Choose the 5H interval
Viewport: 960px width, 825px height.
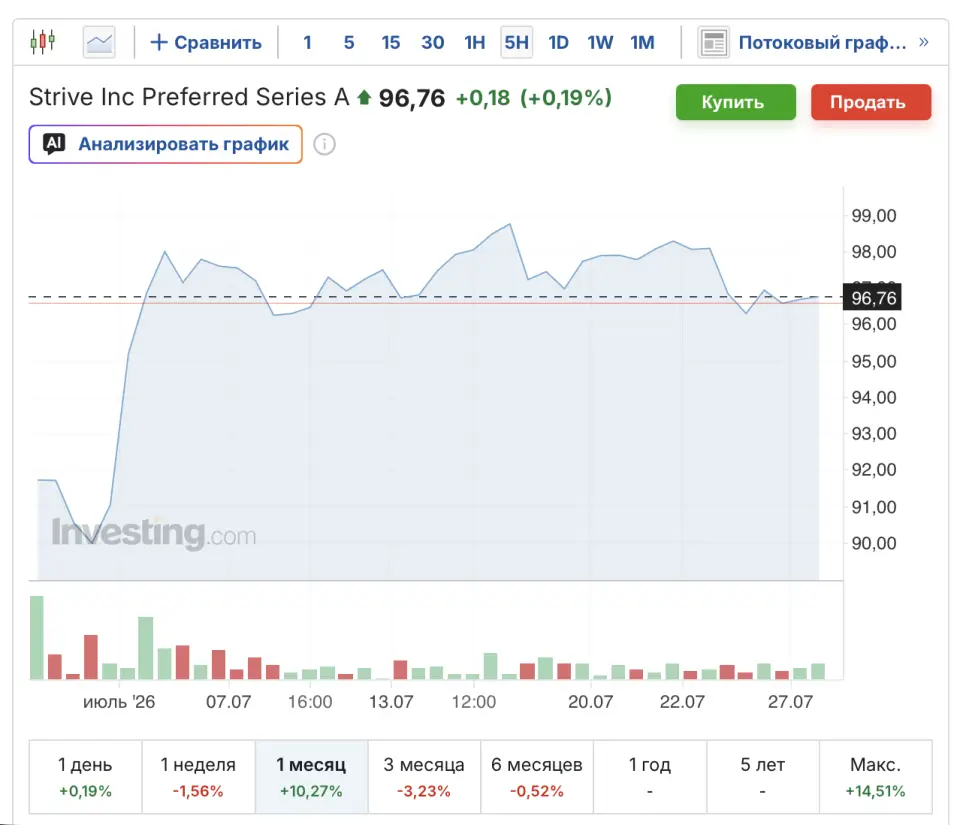(517, 42)
